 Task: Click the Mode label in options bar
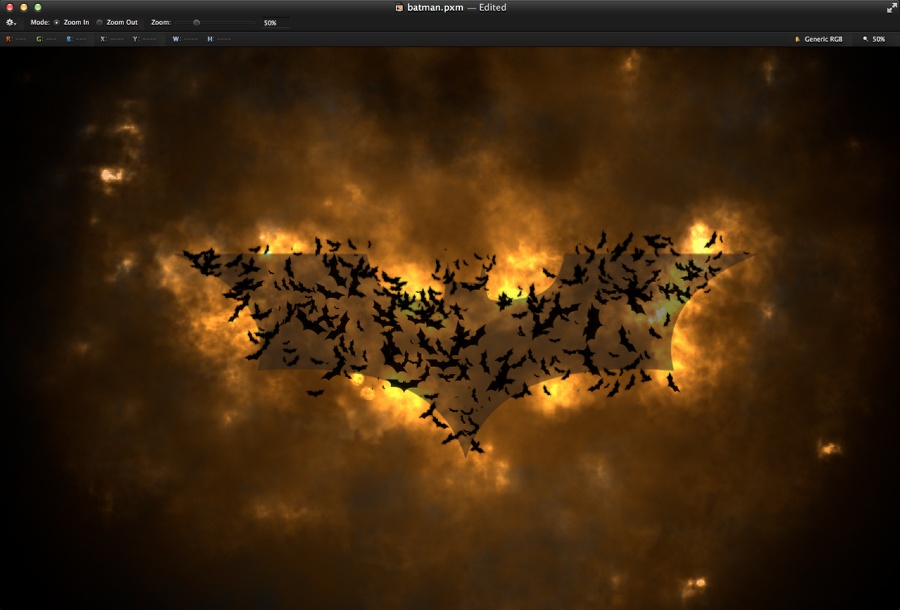click(40, 22)
